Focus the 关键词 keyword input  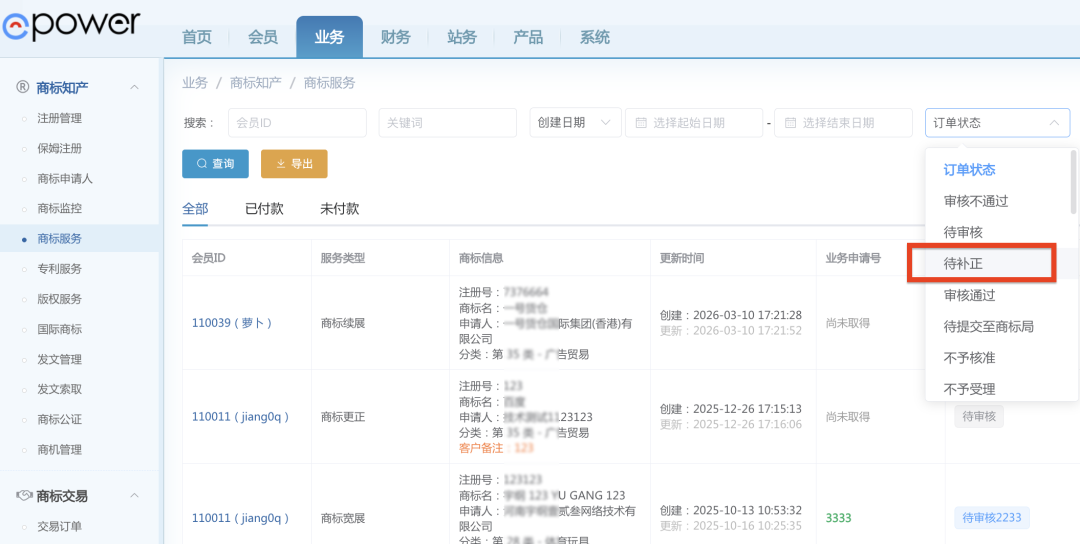446,123
